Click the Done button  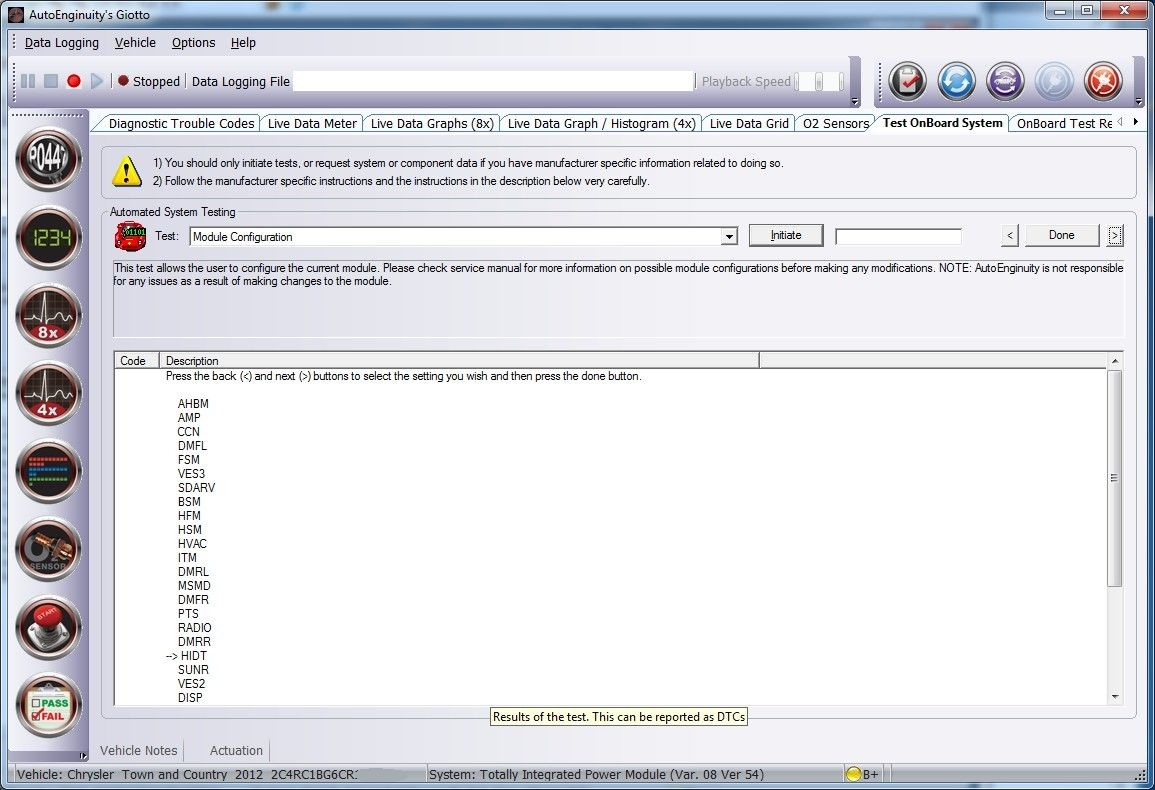[1061, 236]
